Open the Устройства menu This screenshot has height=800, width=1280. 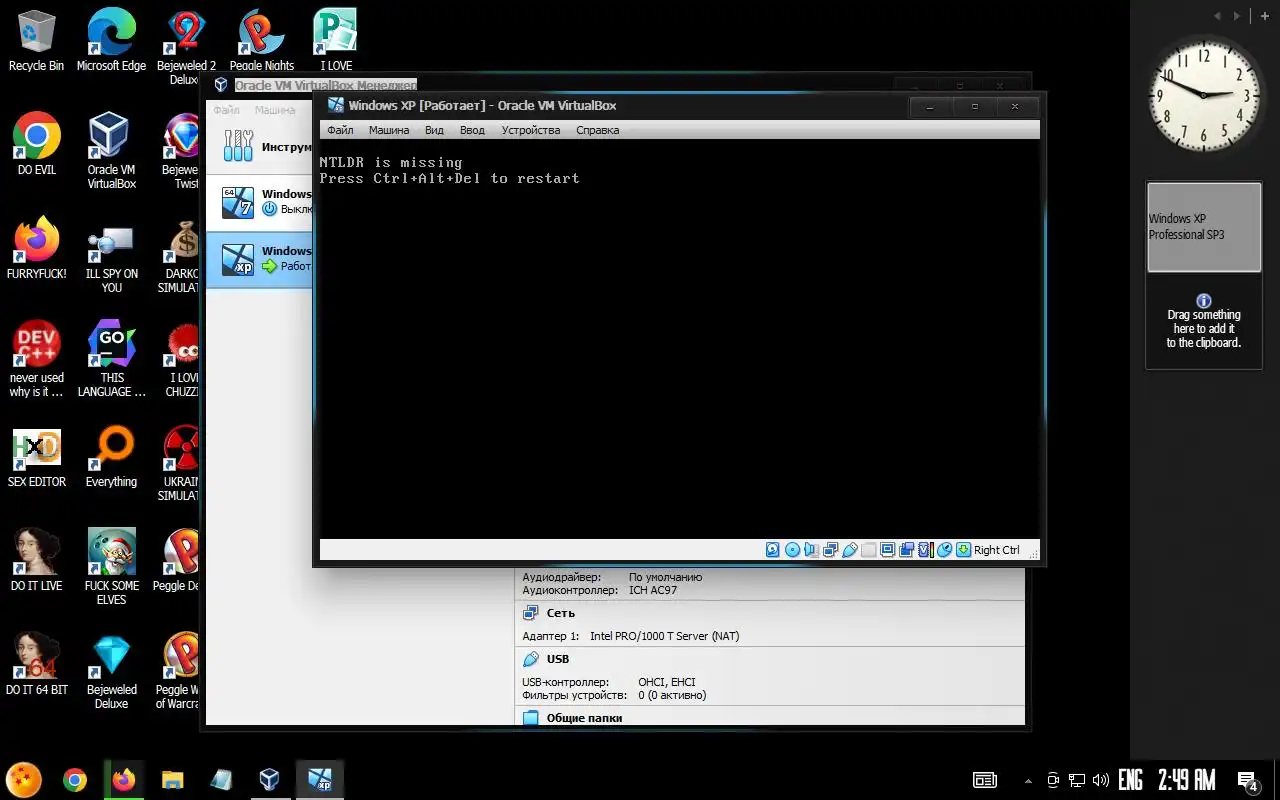click(531, 130)
